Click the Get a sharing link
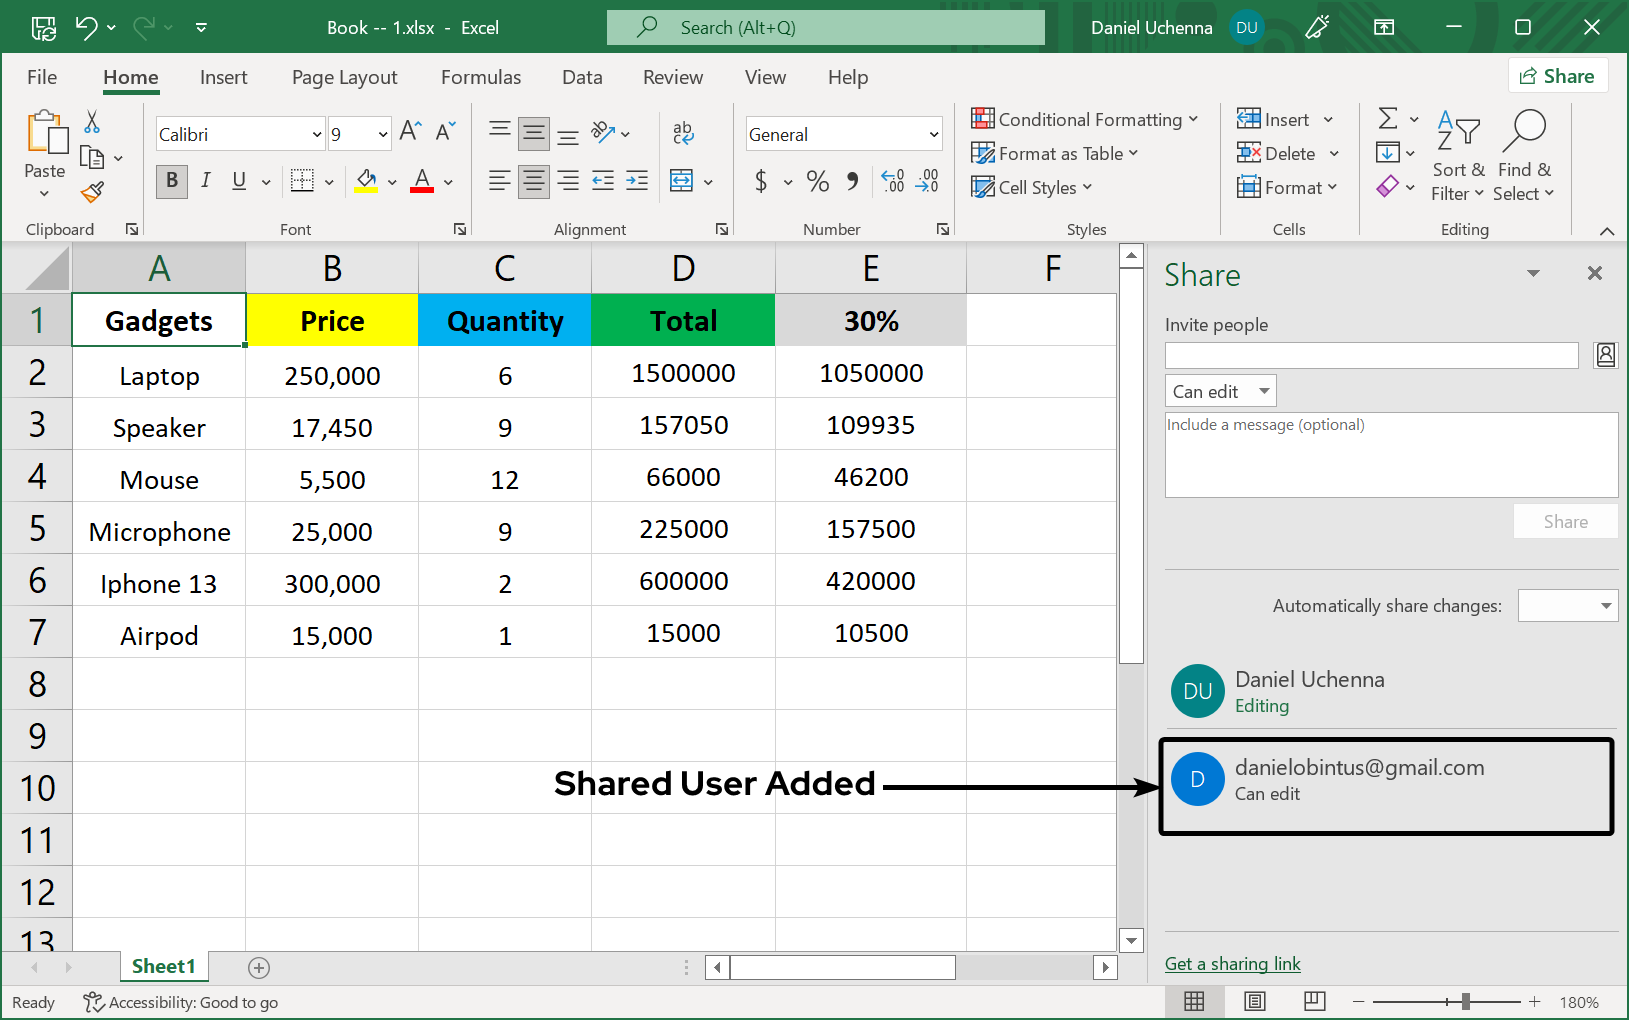1629x1020 pixels. [x=1232, y=963]
